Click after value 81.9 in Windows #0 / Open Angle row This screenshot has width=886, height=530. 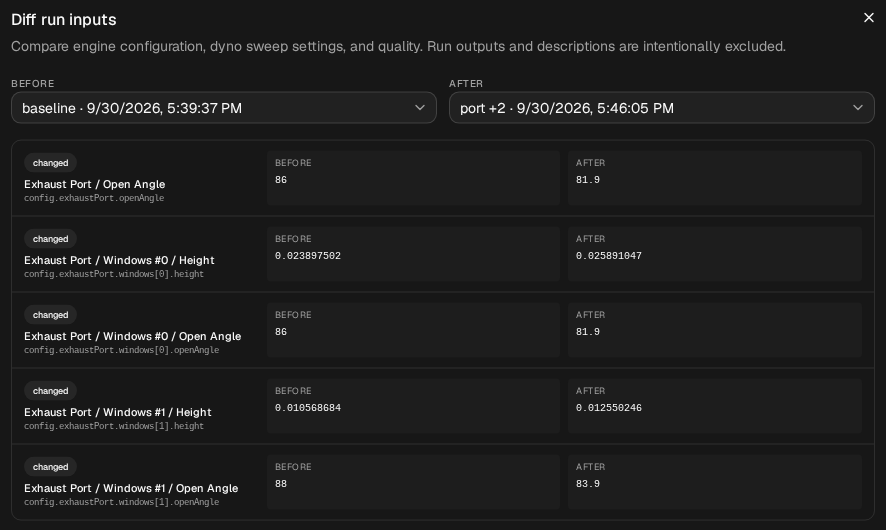click(x=588, y=332)
